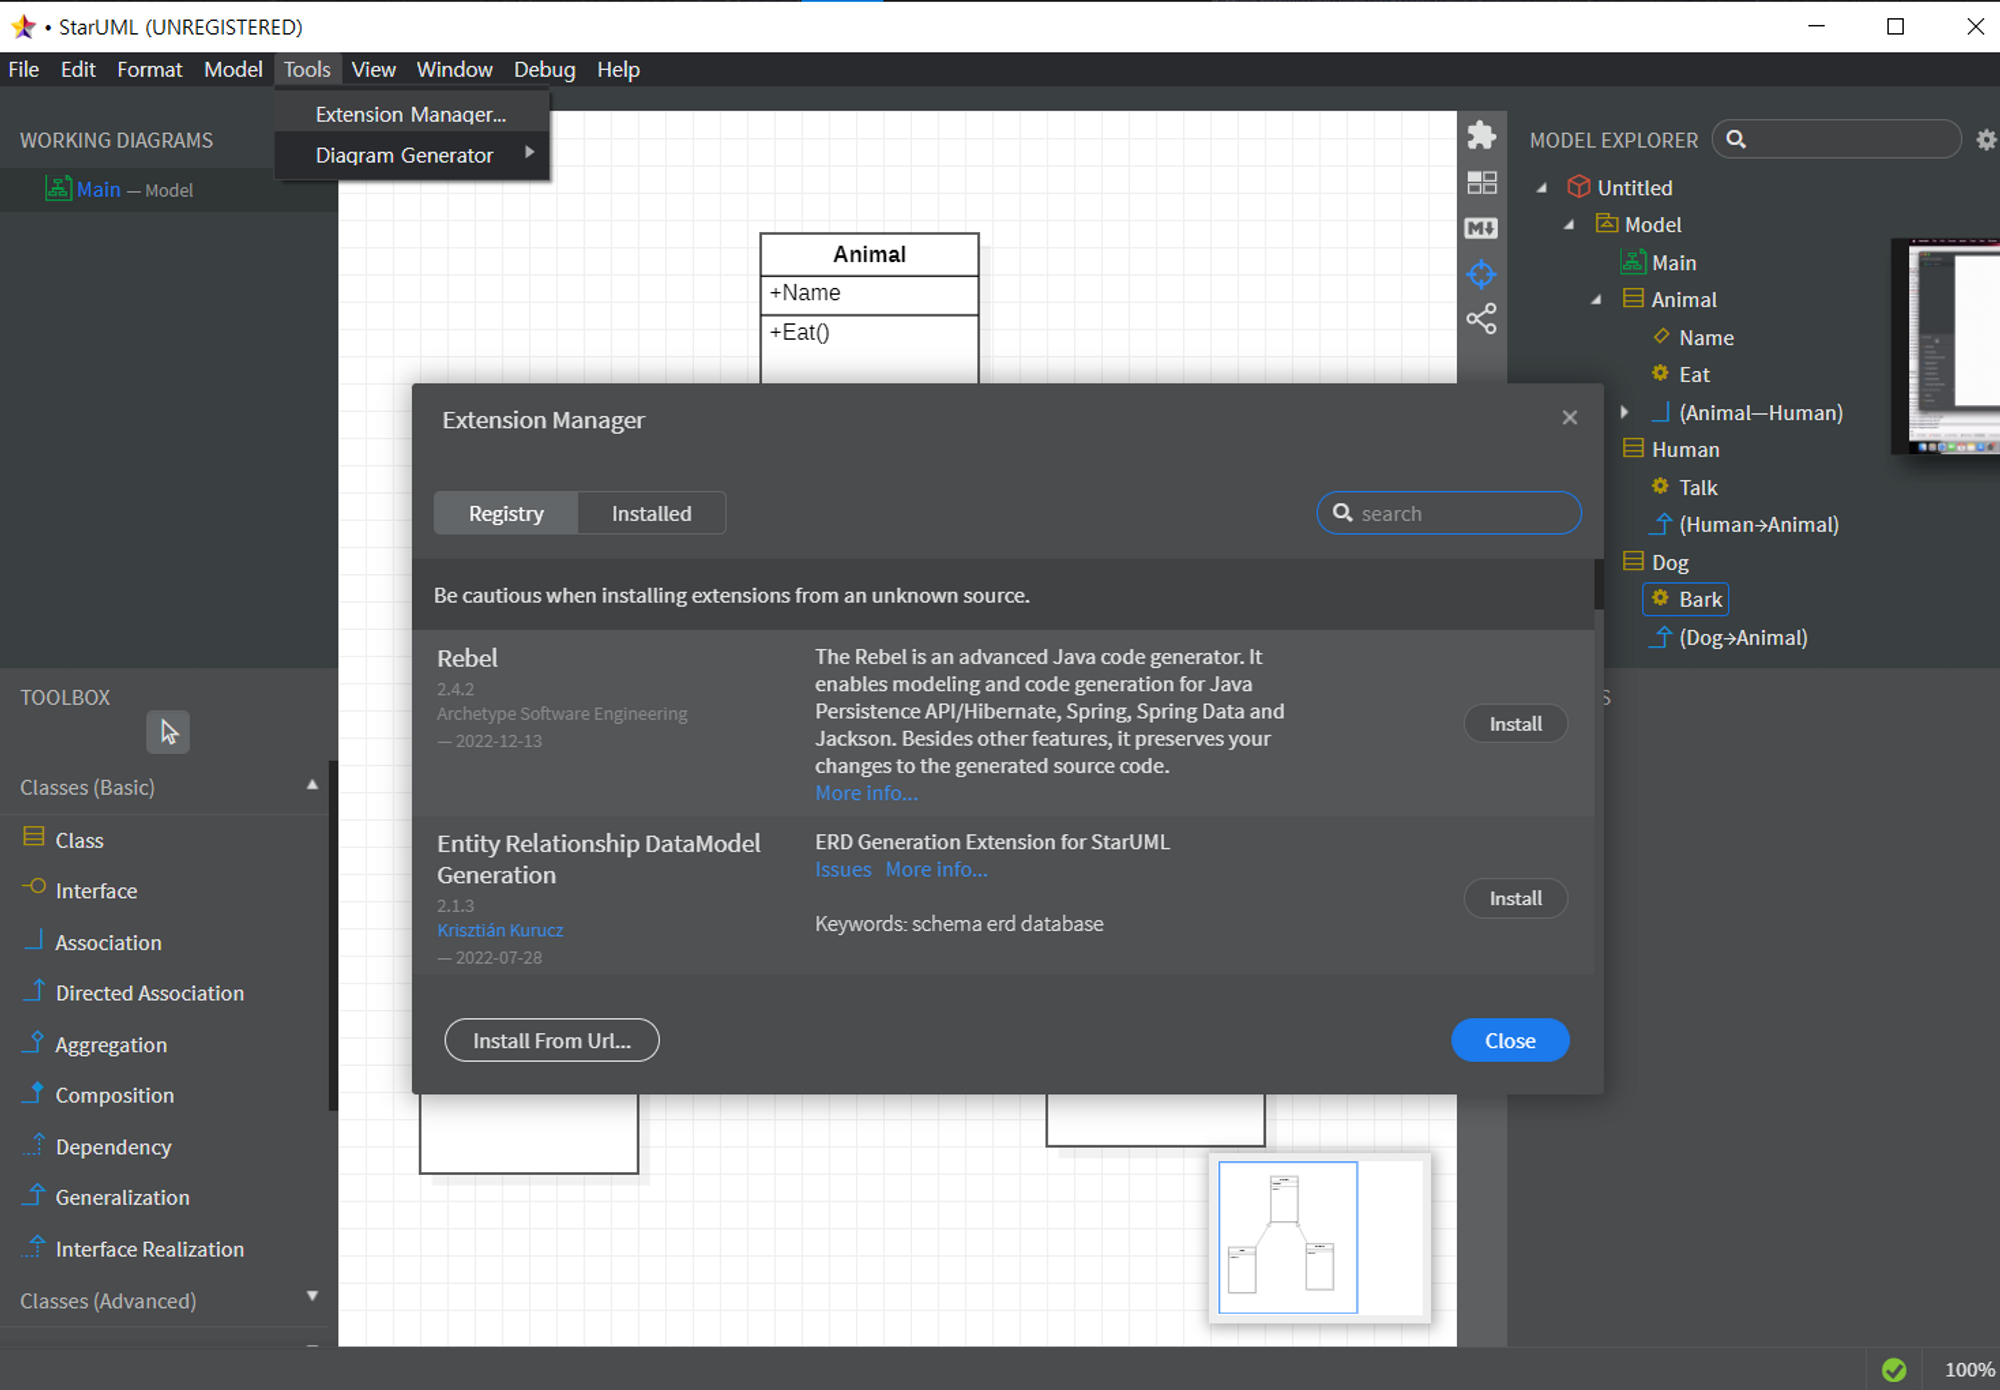Image resolution: width=2000 pixels, height=1390 pixels.
Task: Open the model explorer settings gear
Action: [x=1985, y=140]
